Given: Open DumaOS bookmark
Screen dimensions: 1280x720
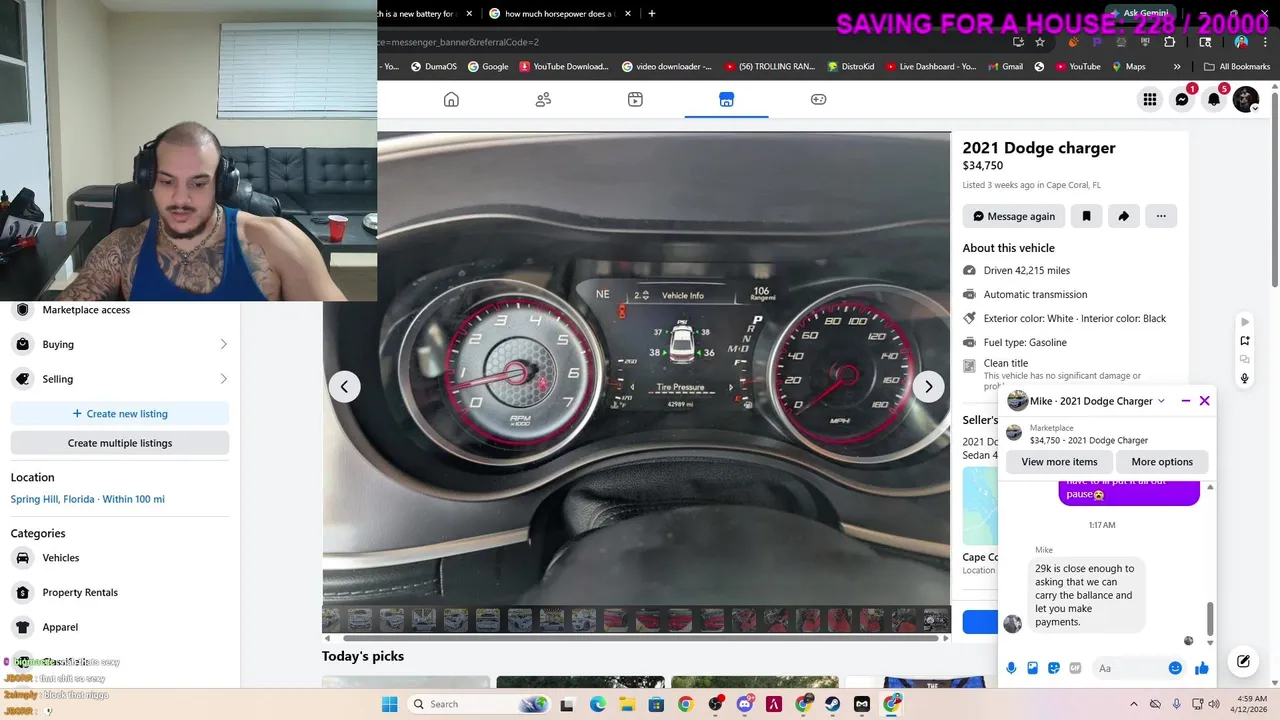Looking at the screenshot, I should pos(435,67).
